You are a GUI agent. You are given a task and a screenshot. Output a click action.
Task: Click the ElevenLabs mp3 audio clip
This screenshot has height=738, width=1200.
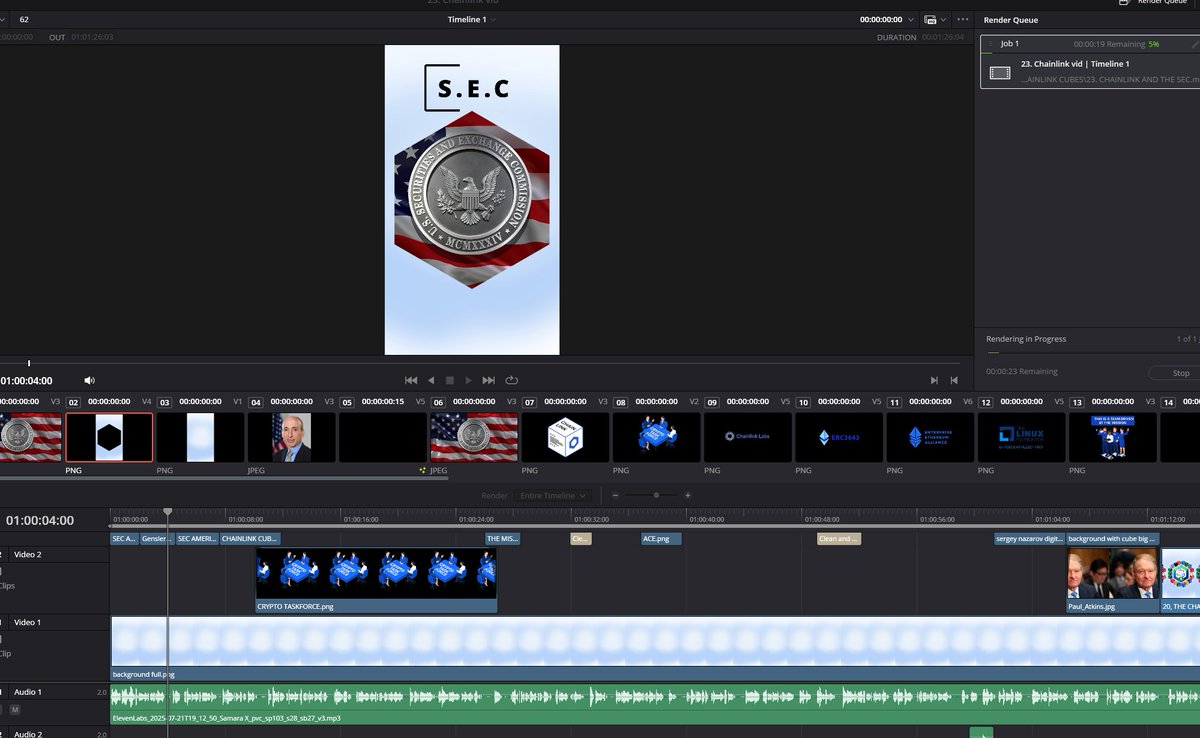tap(655, 704)
